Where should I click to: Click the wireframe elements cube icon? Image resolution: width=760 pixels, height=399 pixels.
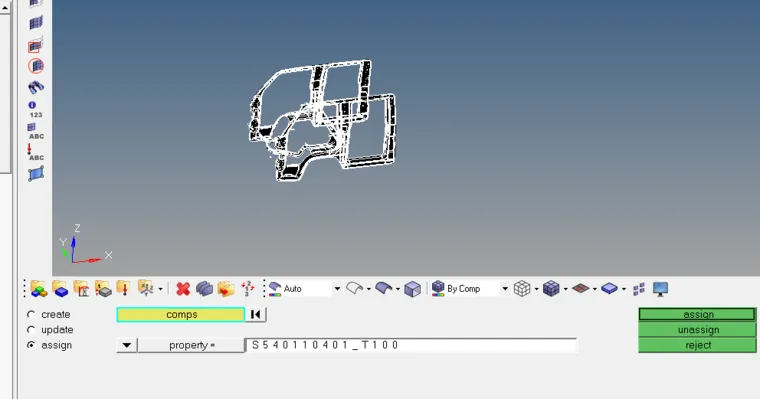pyautogui.click(x=522, y=289)
